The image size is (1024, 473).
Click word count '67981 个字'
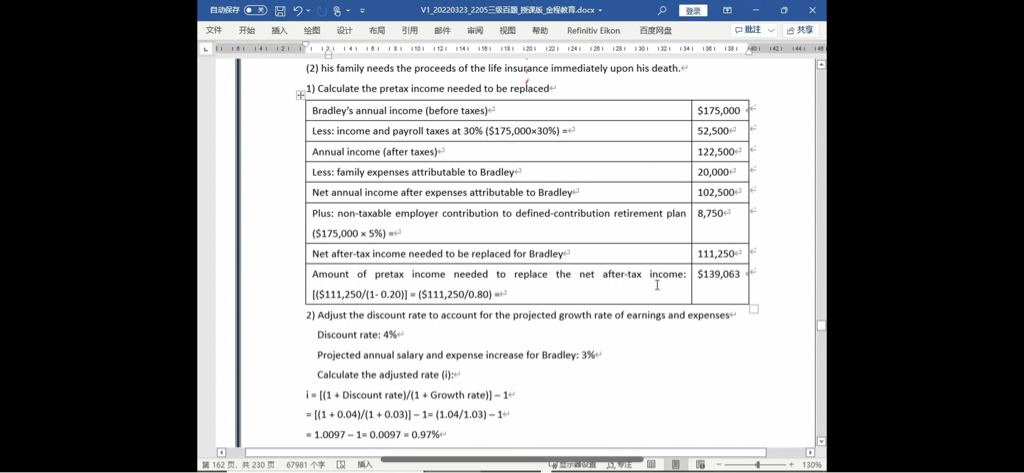306,465
